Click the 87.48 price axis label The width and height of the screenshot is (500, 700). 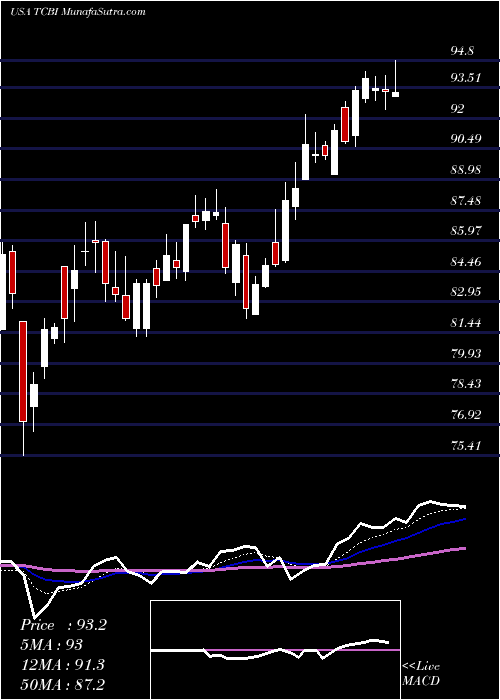465,200
